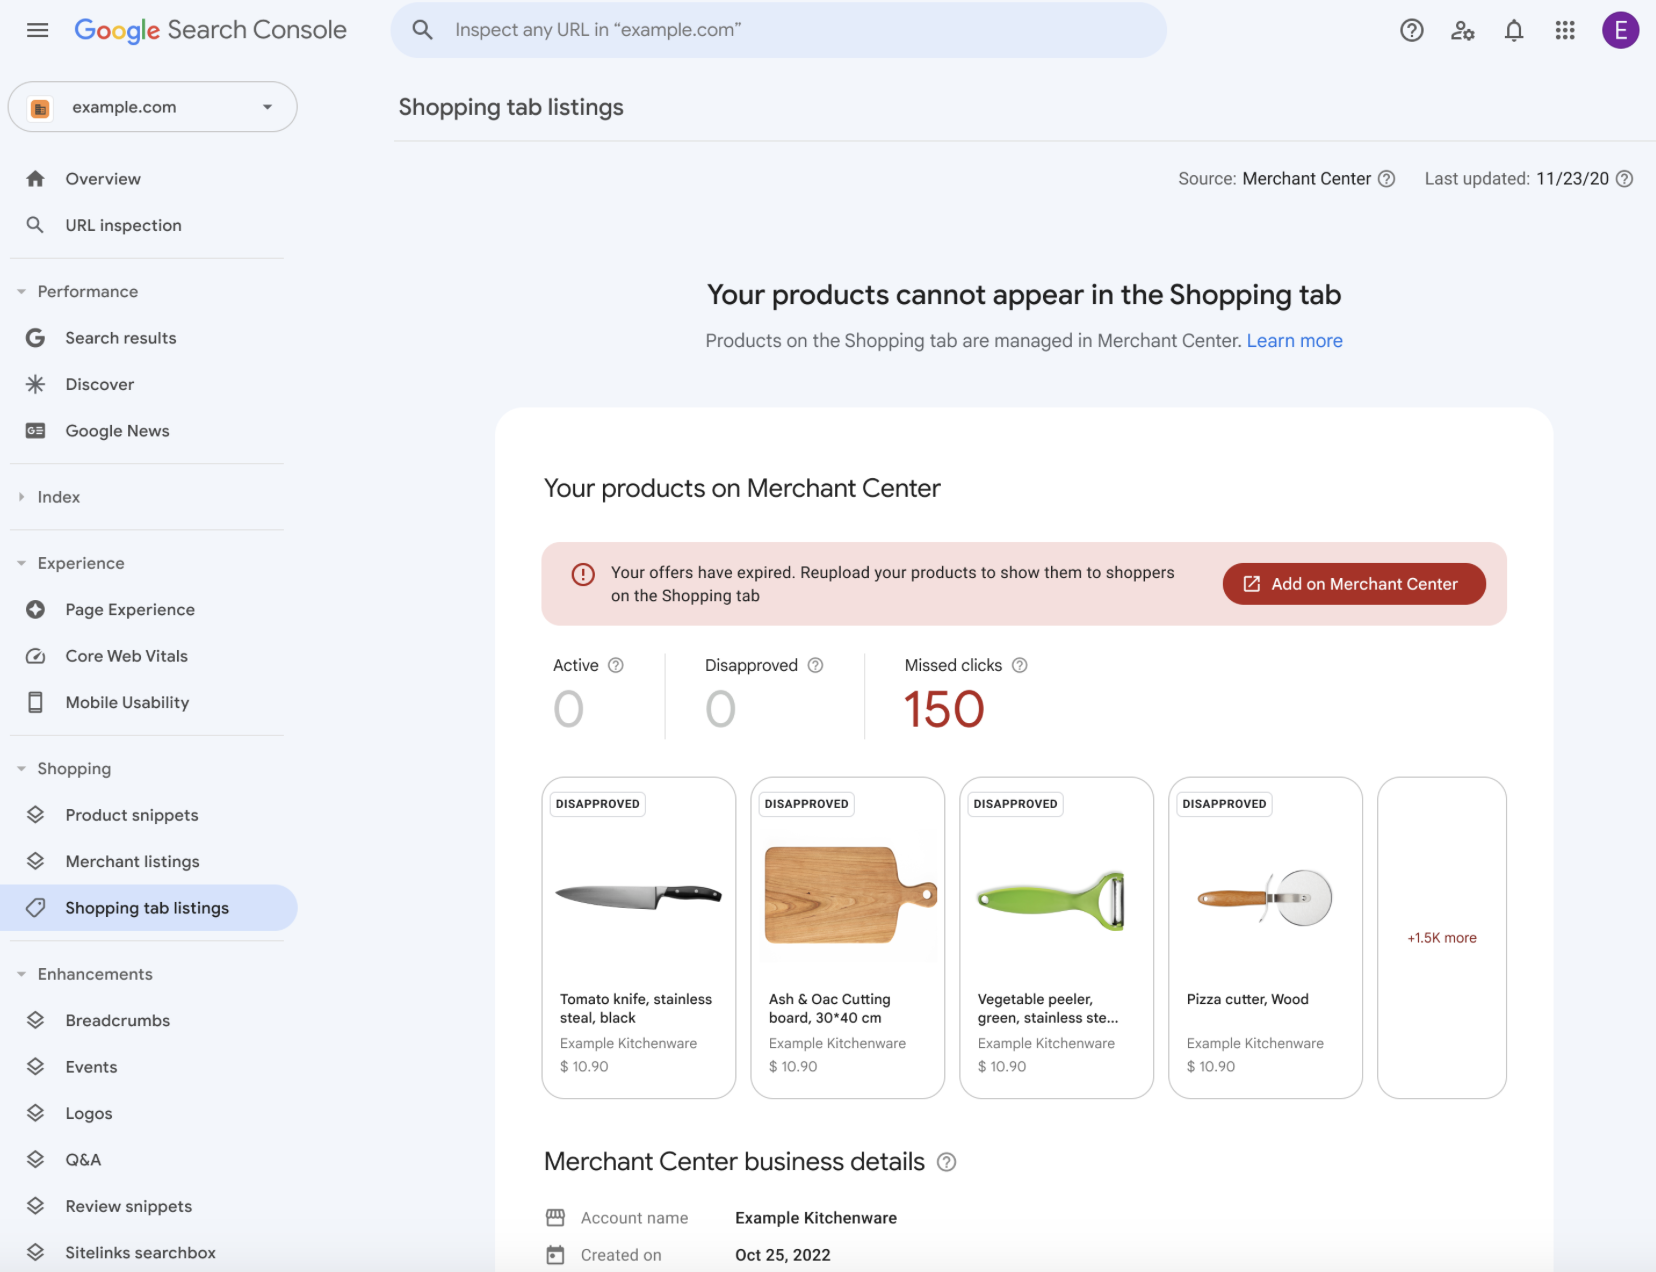Viewport: 1656px width, 1272px height.
Task: Select Shopping tab listings
Action: (x=149, y=908)
